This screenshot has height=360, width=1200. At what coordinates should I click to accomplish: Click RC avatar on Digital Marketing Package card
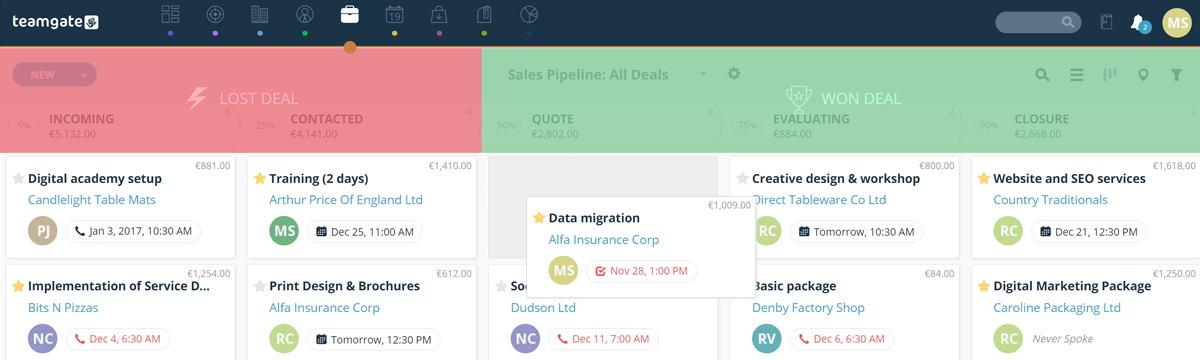(x=1008, y=339)
